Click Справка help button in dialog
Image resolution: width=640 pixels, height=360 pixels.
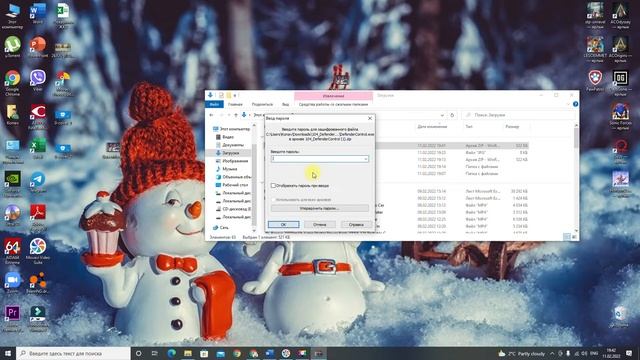tap(356, 224)
